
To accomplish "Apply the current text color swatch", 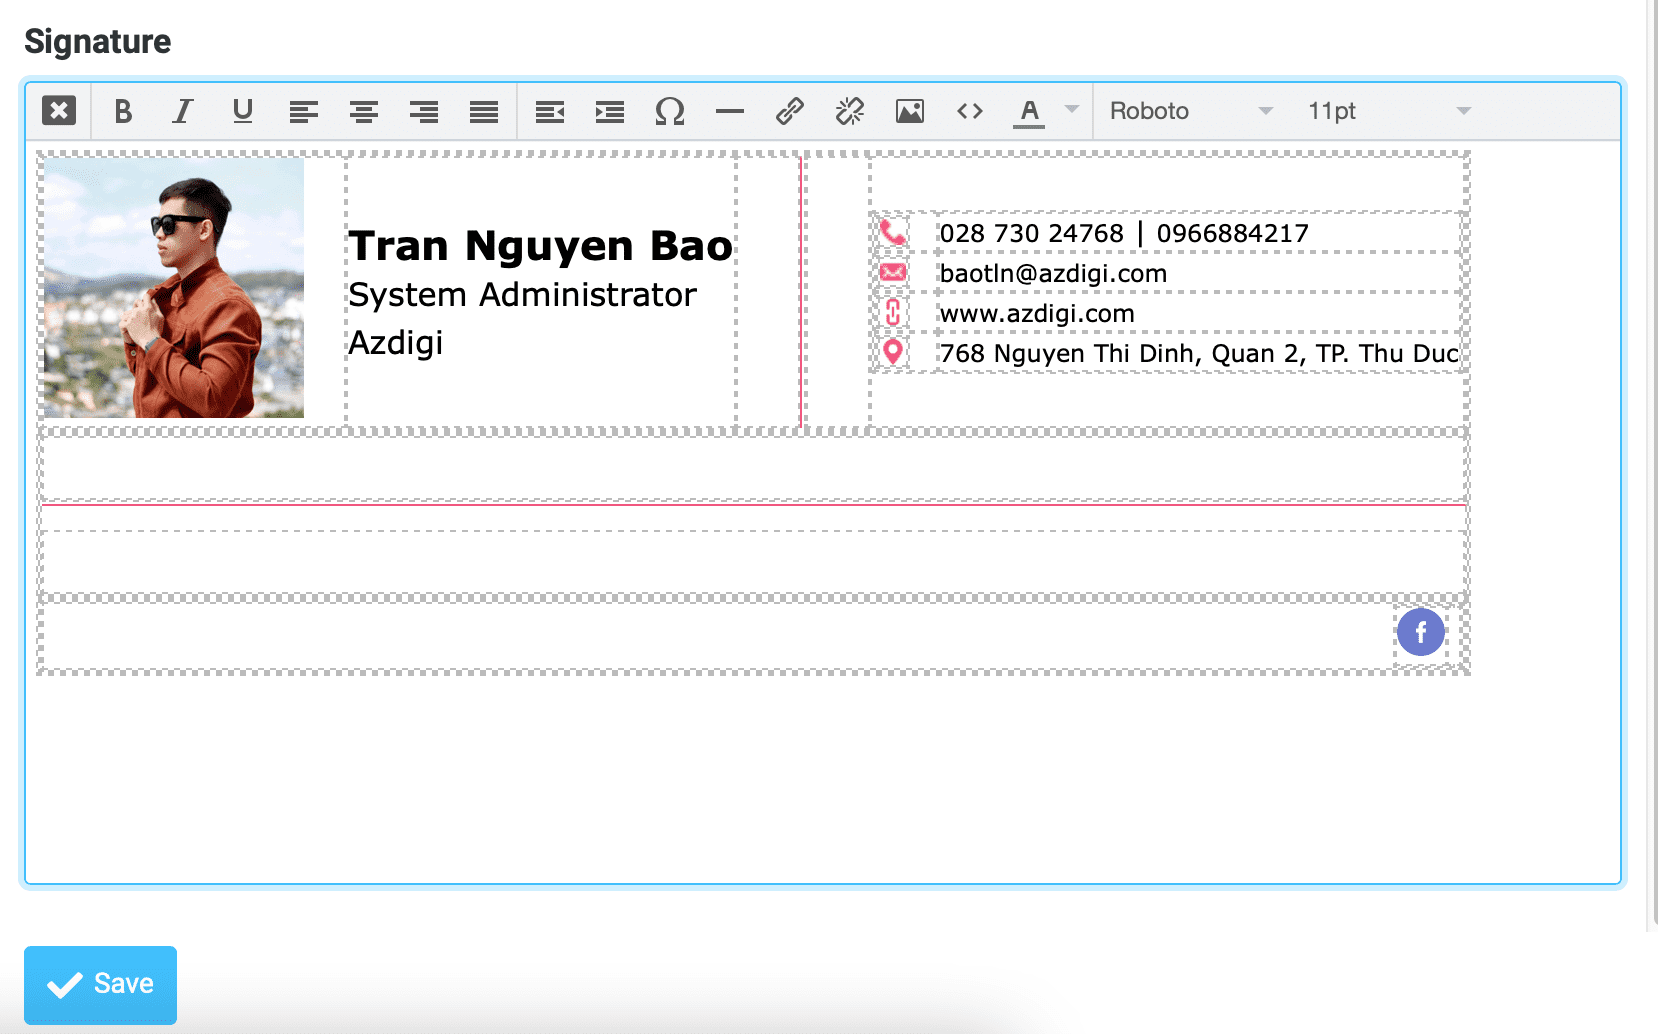I will [1029, 111].
